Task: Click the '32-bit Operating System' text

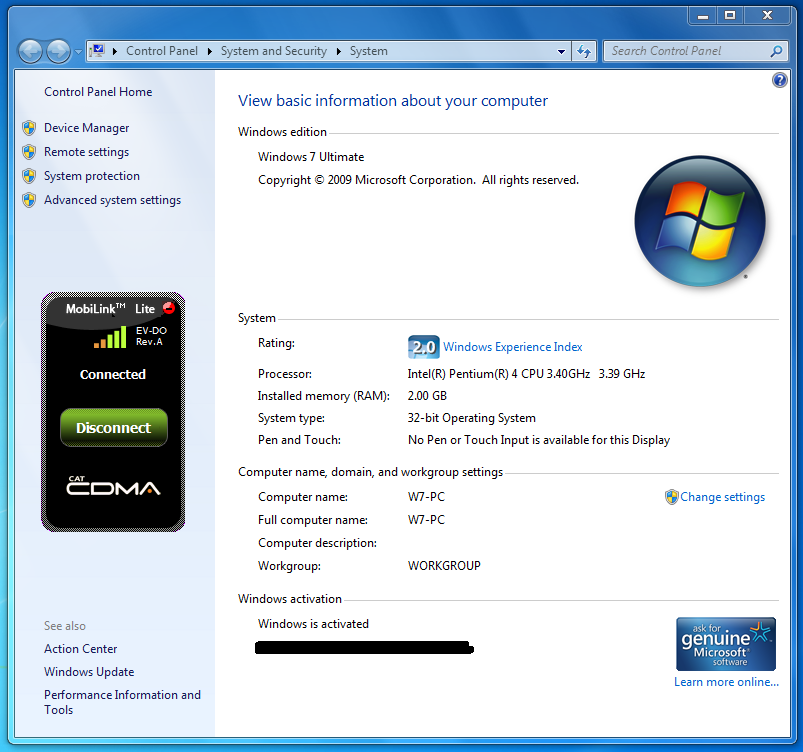Action: click(x=472, y=418)
